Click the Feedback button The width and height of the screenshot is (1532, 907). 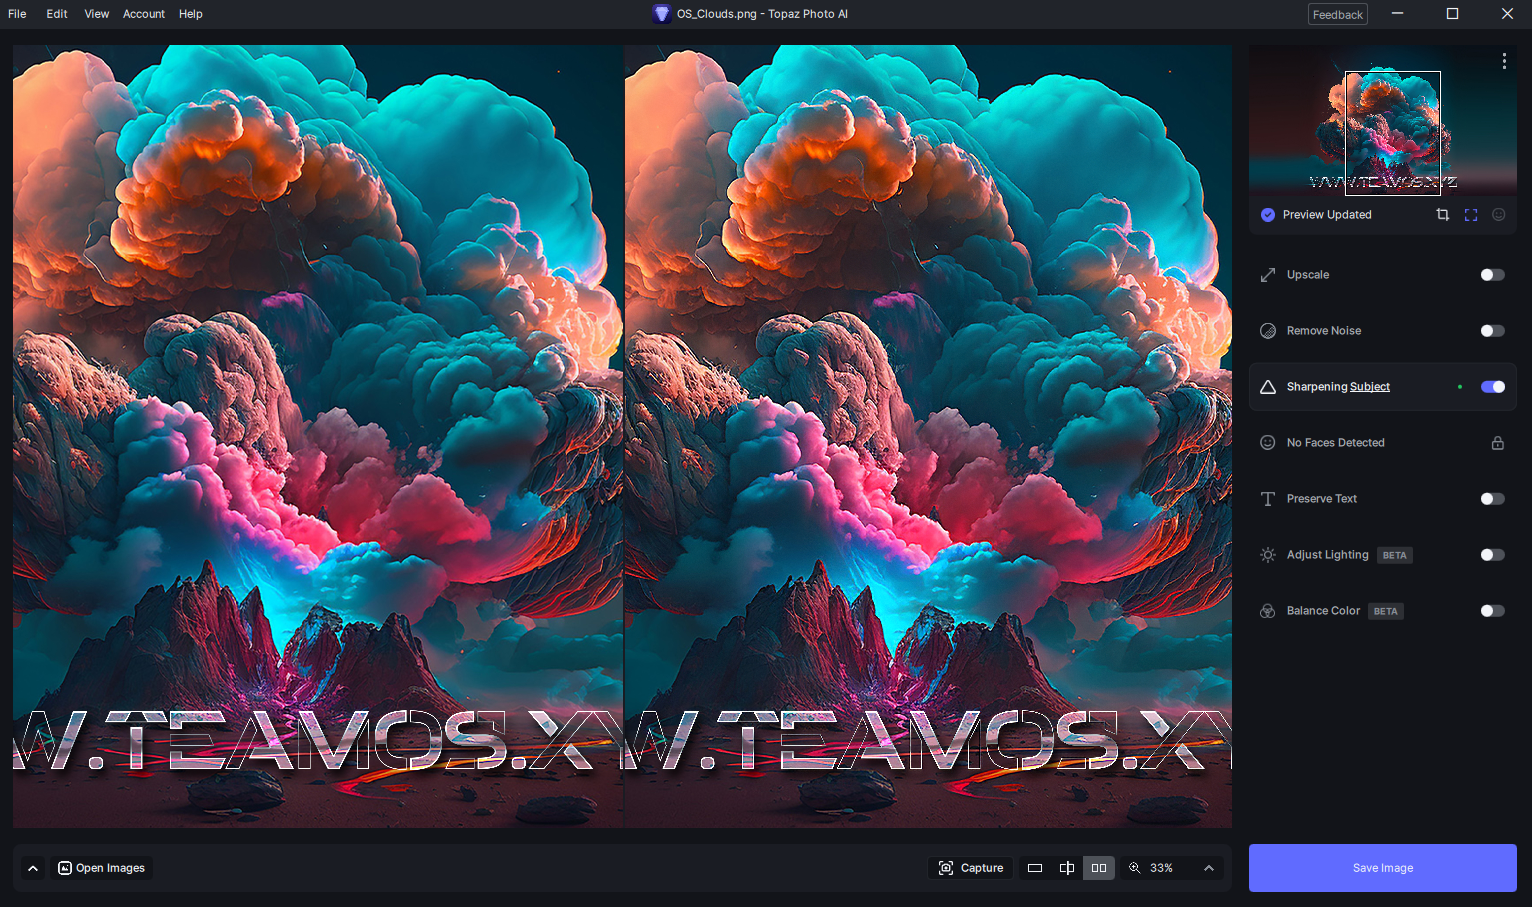(1338, 14)
